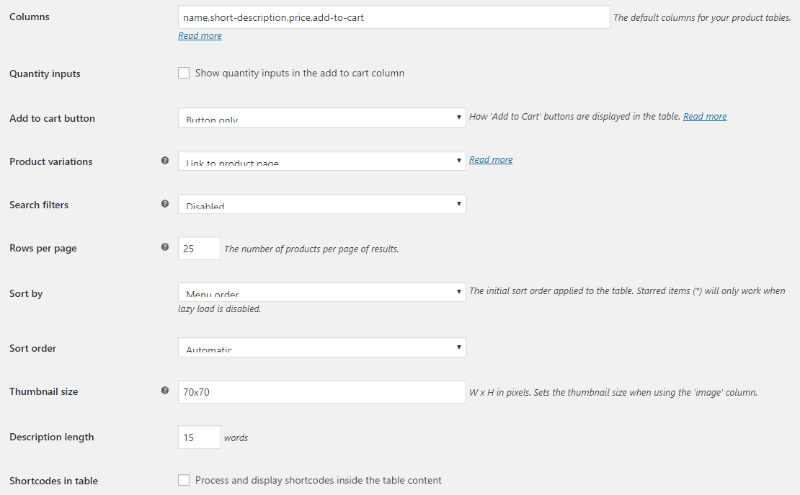Click the help icon beside Search filters
Screen dimensions: 800x495
pos(165,204)
